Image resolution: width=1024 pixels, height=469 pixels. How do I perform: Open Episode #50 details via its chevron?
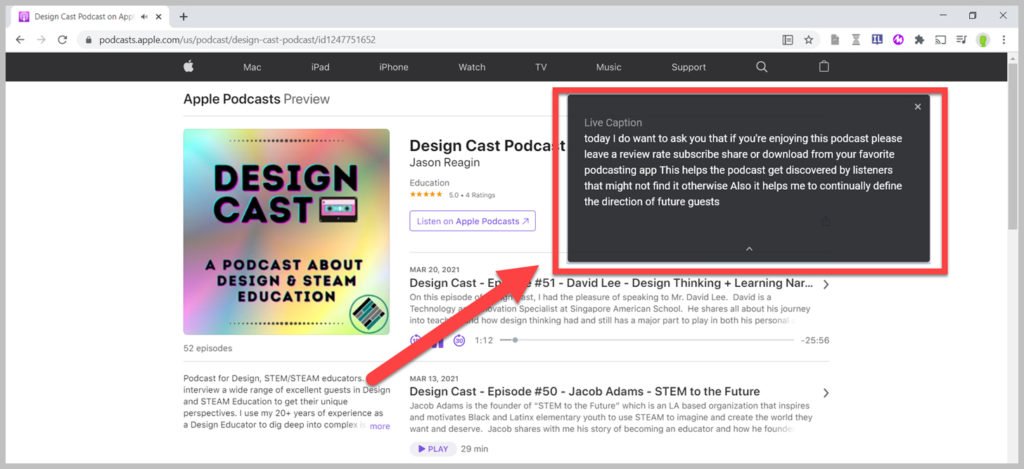click(826, 393)
